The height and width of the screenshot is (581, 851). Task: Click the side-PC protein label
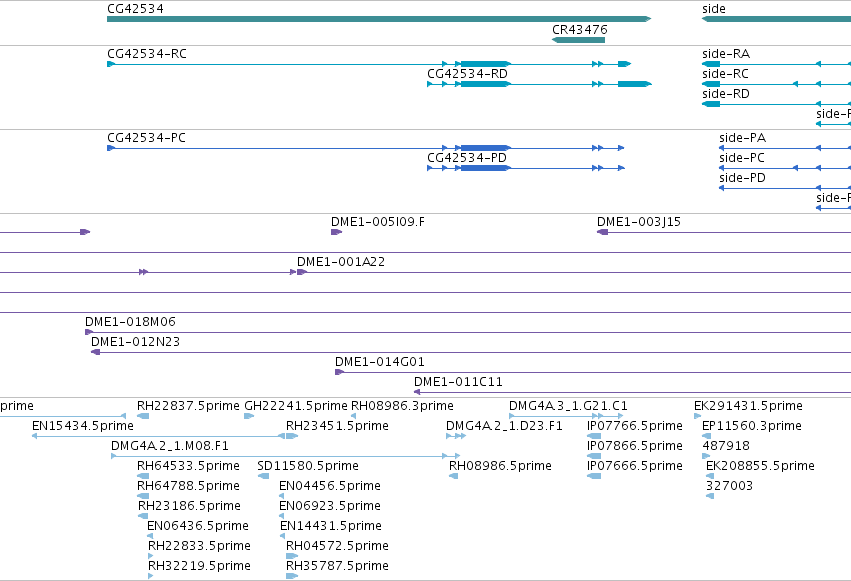742,158
